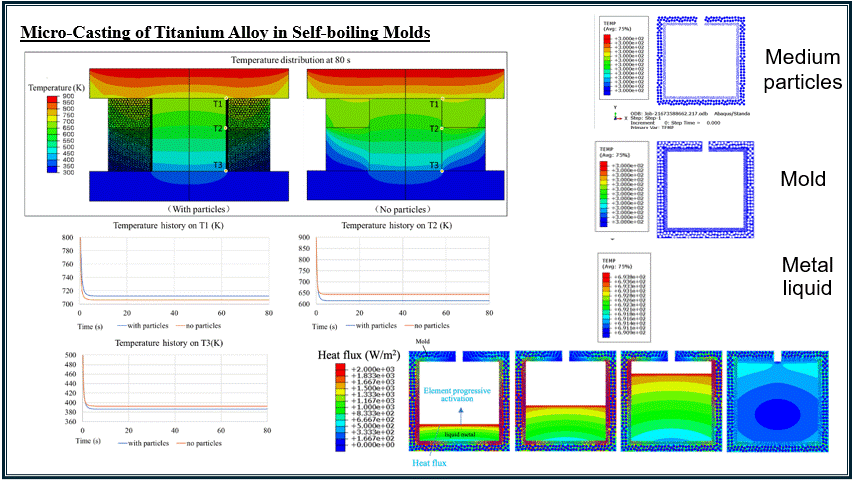
Task: Click the Medium particles label
Action: coord(802,69)
